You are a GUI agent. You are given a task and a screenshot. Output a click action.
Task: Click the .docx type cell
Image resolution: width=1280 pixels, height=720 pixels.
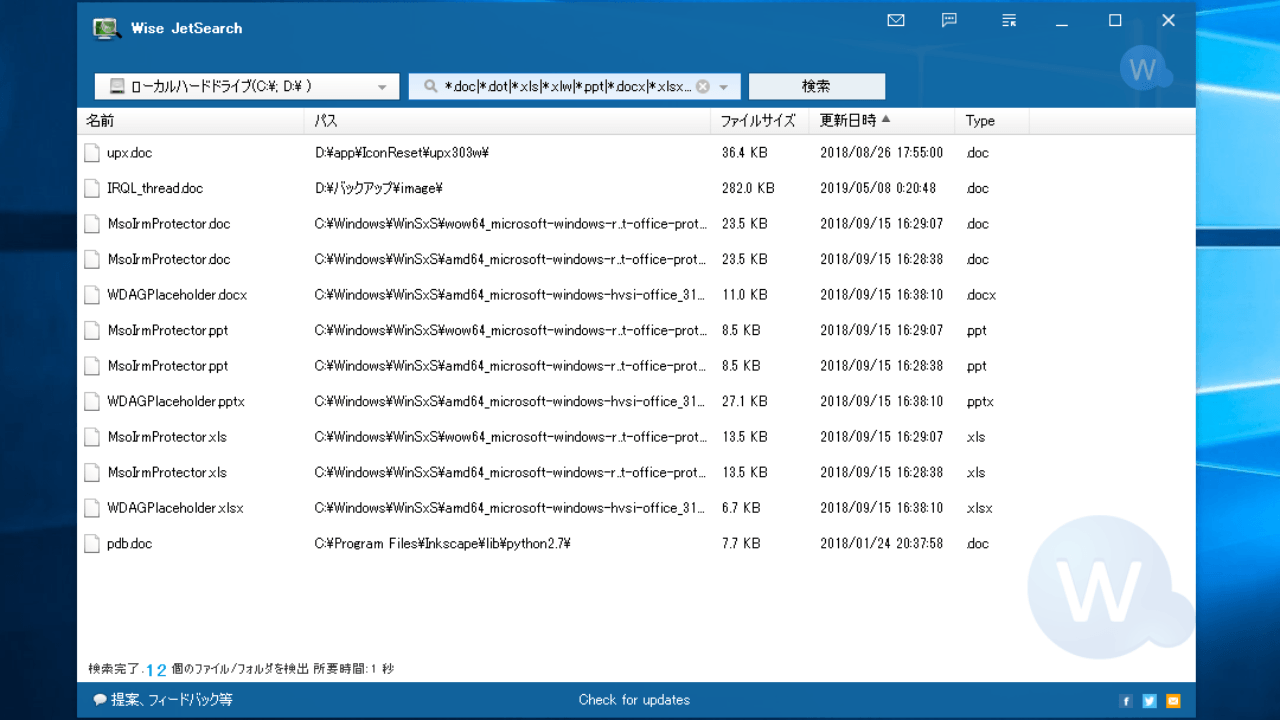coord(981,295)
